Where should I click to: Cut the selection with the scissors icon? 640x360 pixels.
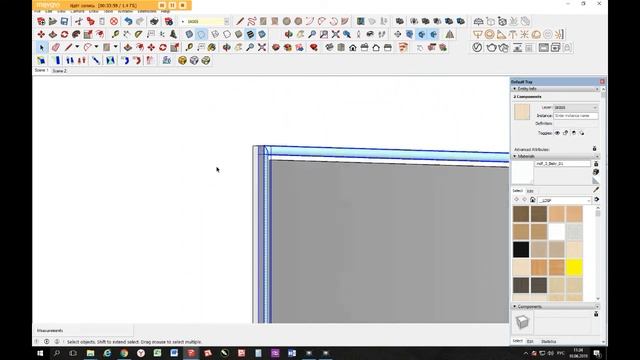pos(78,21)
